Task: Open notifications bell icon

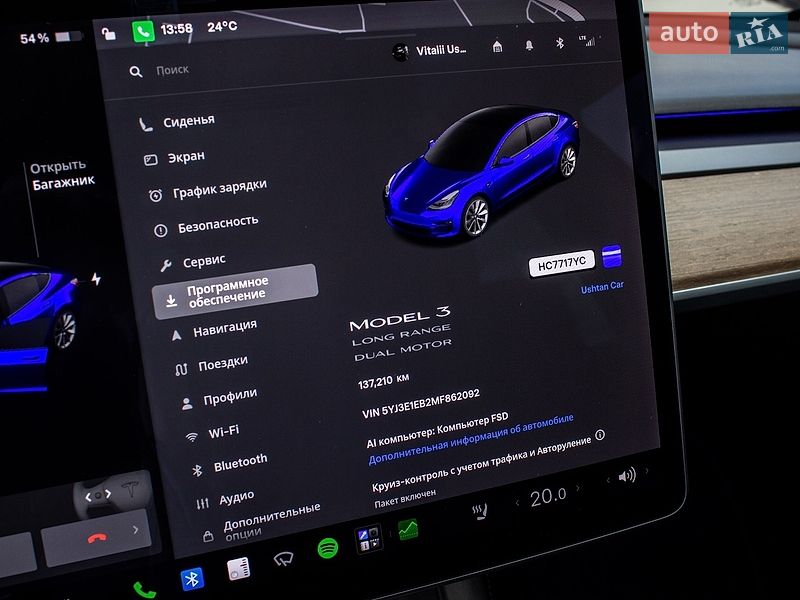Action: [x=529, y=45]
